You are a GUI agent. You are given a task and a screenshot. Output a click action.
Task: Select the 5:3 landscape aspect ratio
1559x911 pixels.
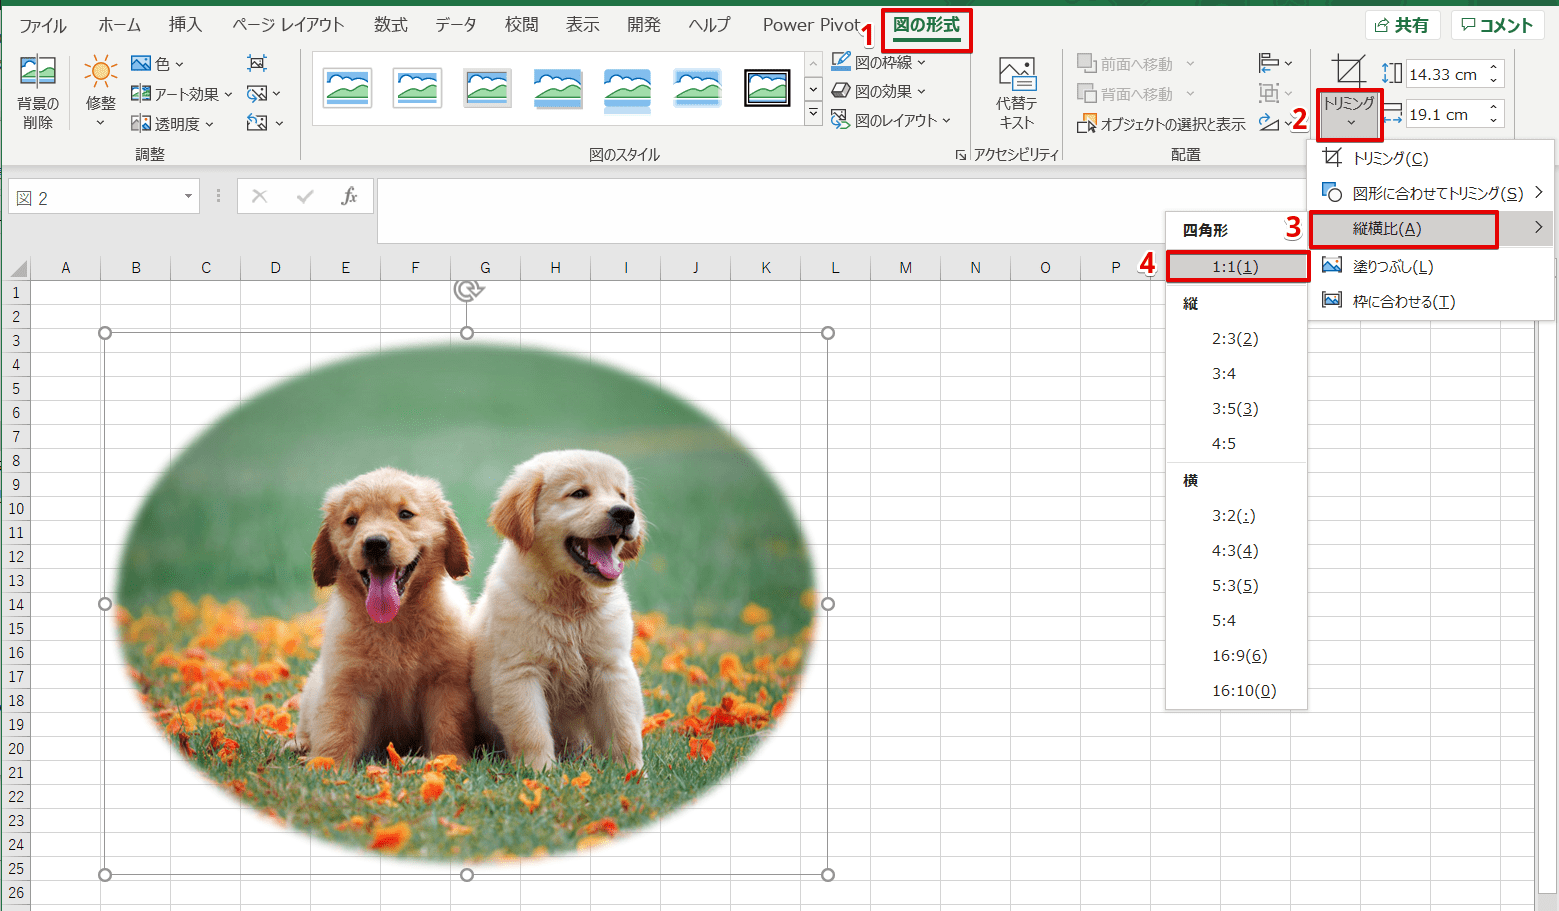click(1237, 585)
